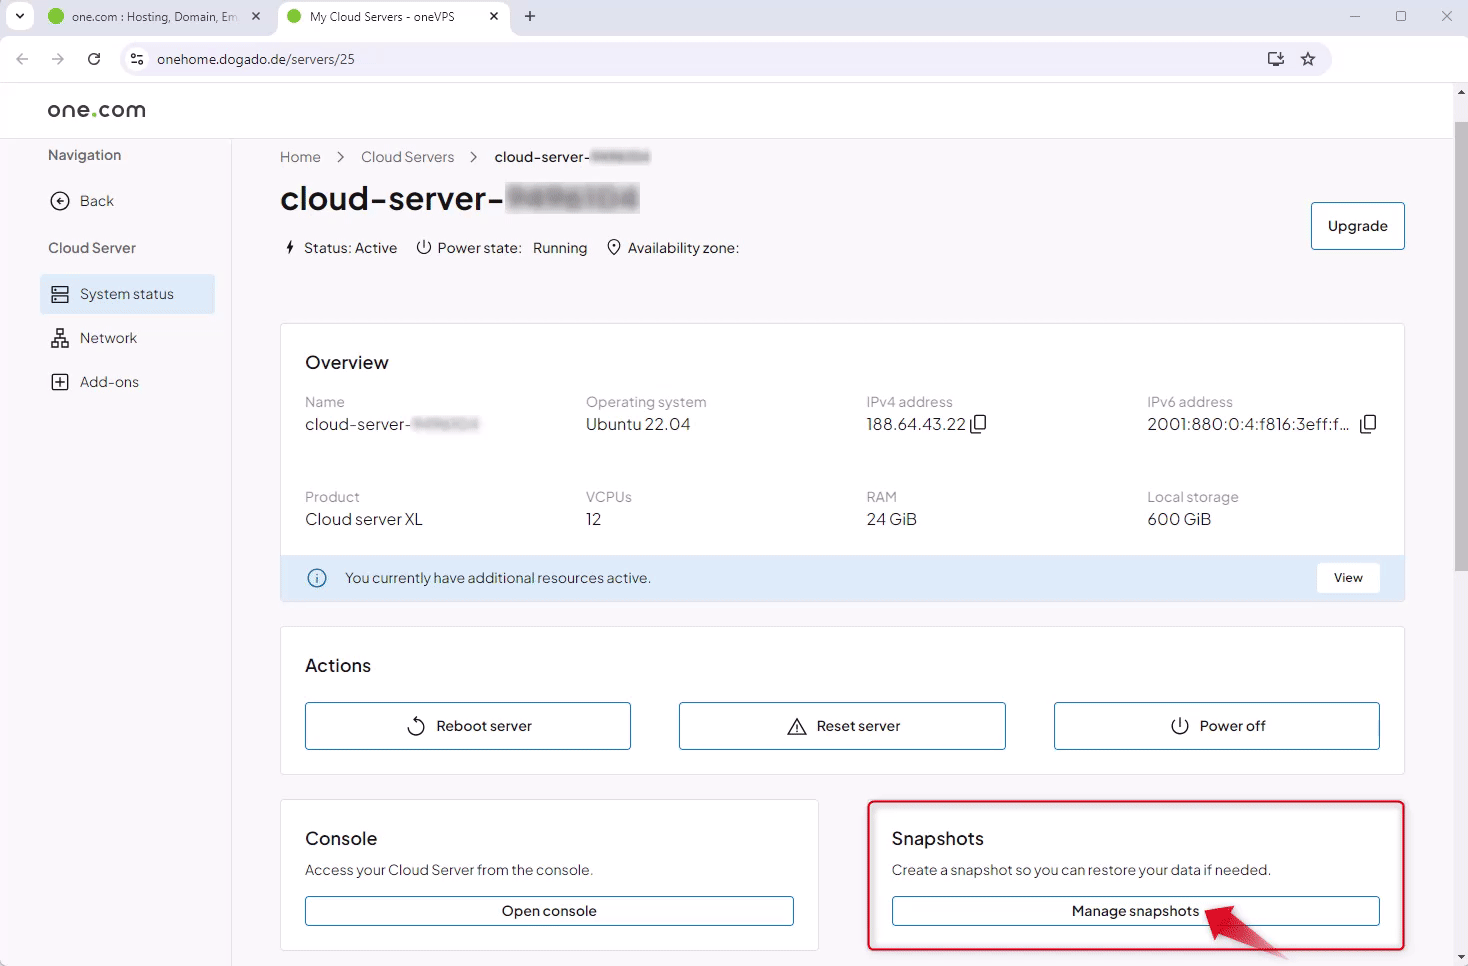The image size is (1468, 966).
Task: Bookmark this page with the star icon
Action: click(1308, 58)
